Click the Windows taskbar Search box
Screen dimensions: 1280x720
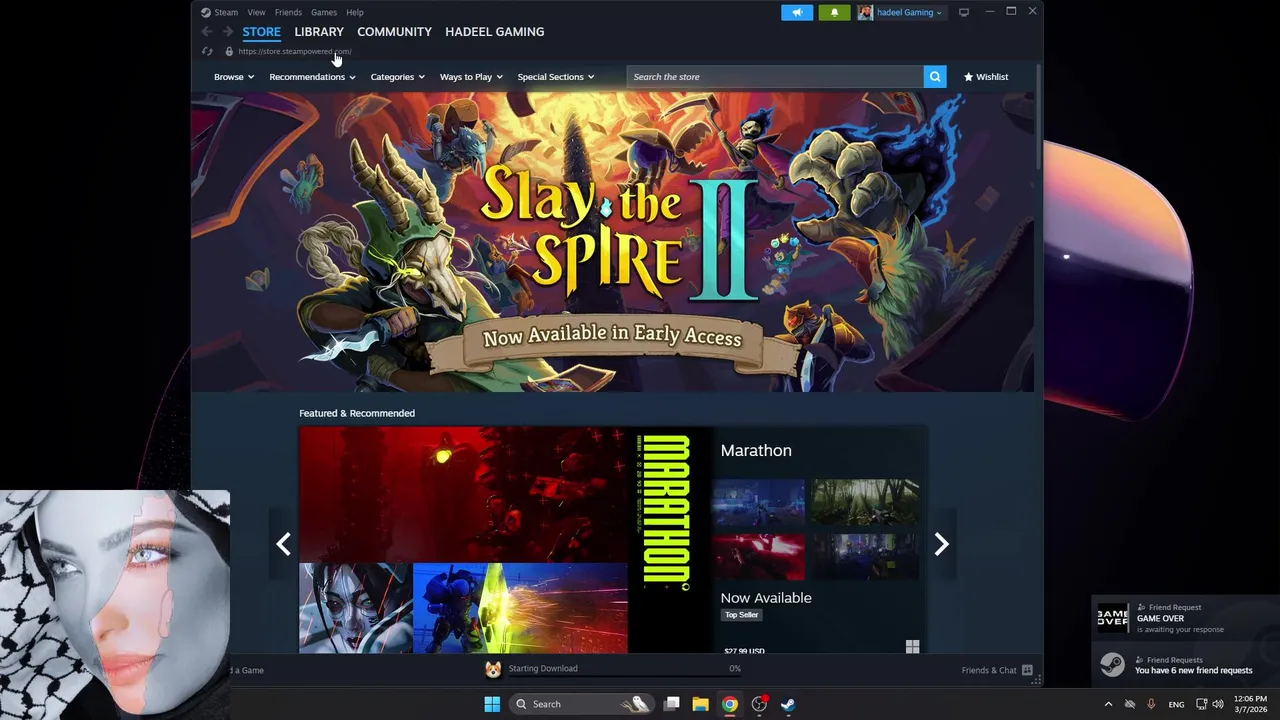point(581,704)
